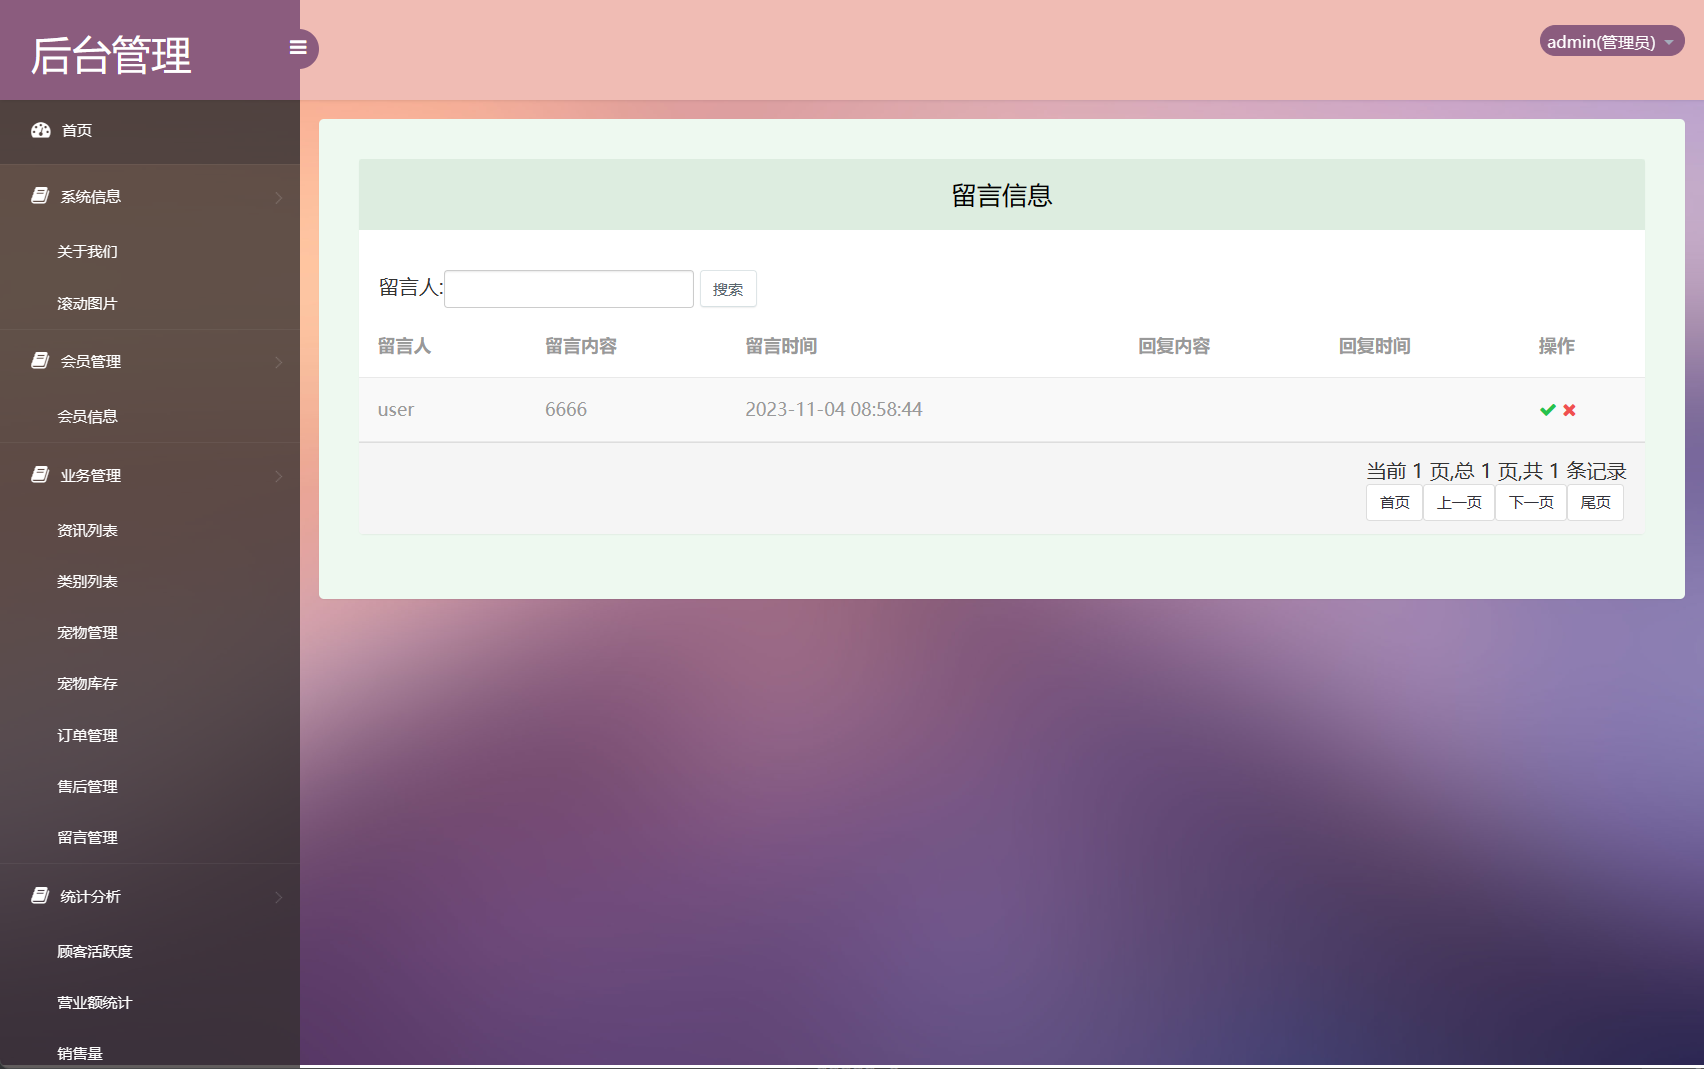Jump to 尾页 last page

pyautogui.click(x=1595, y=502)
